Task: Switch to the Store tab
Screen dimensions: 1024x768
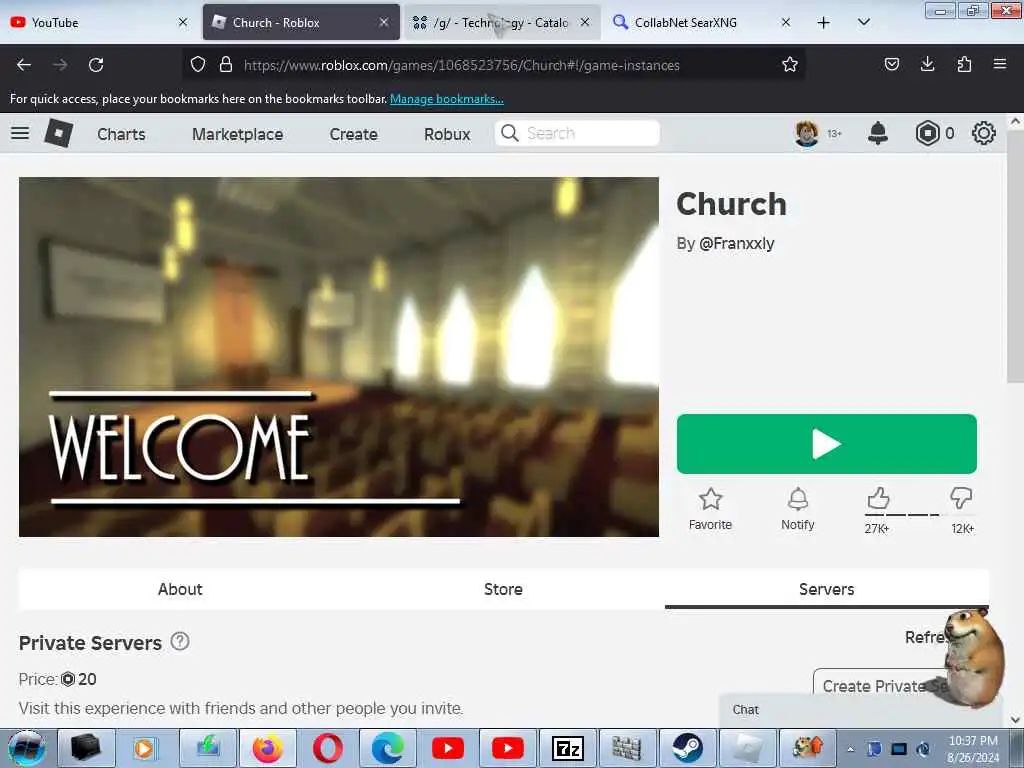Action: (503, 589)
